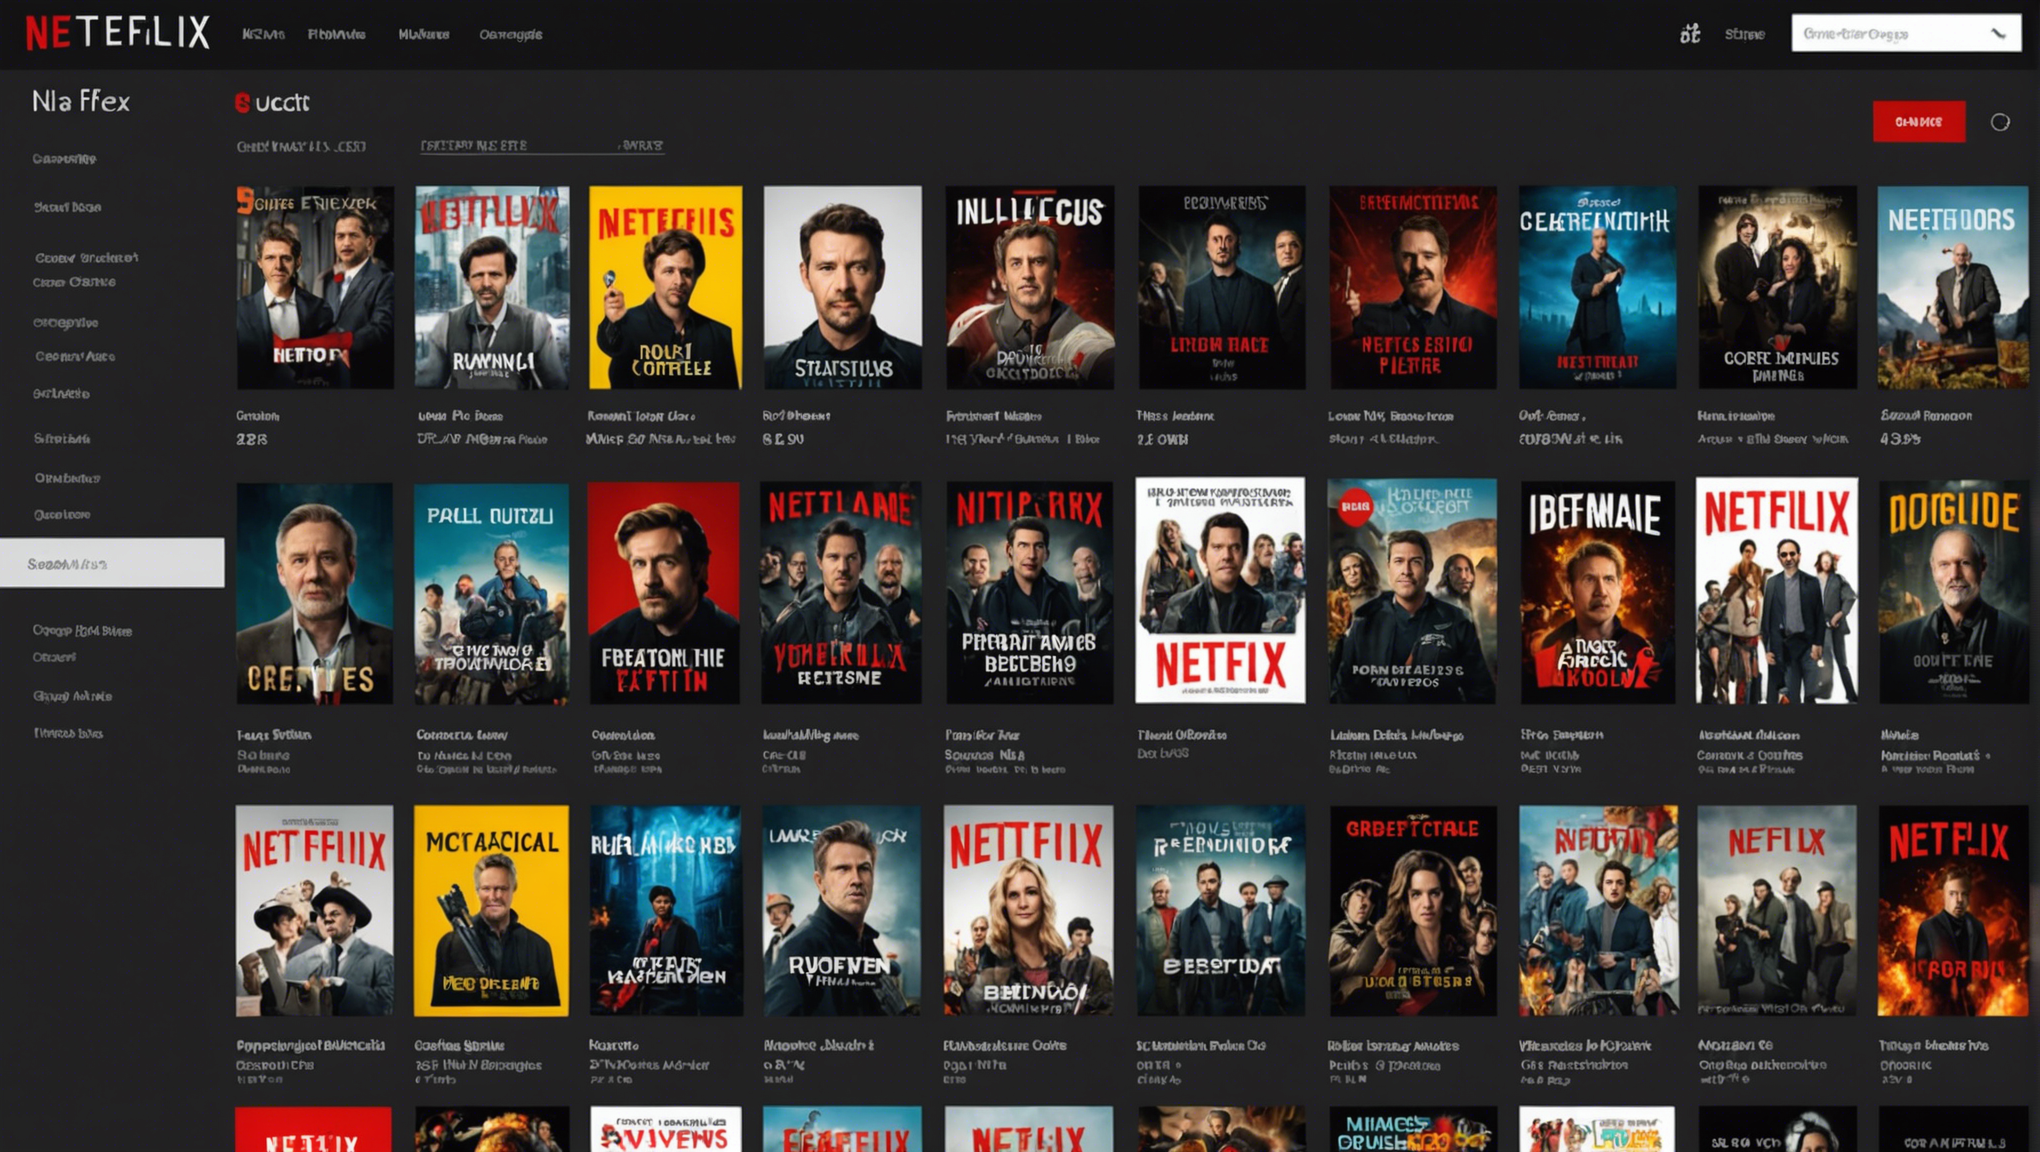
Task: Open the blue RUFLANKO poster, third row
Action: (x=666, y=911)
